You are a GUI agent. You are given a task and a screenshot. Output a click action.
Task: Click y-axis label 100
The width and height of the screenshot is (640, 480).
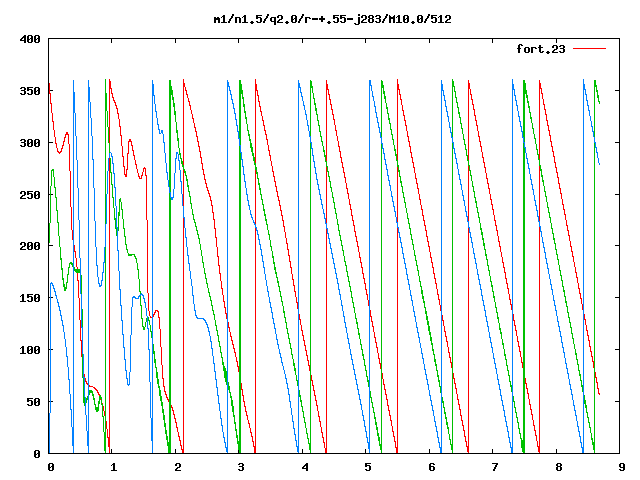coord(30,350)
